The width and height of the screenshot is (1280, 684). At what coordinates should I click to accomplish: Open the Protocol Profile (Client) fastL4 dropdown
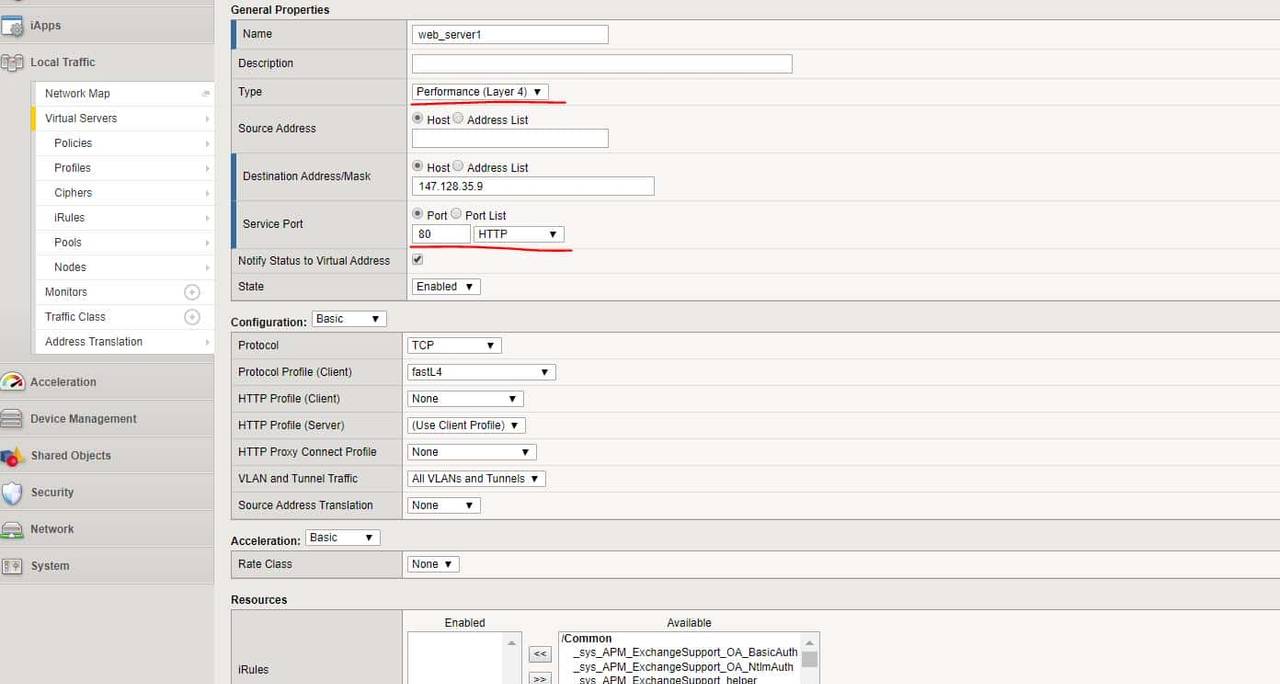[481, 372]
